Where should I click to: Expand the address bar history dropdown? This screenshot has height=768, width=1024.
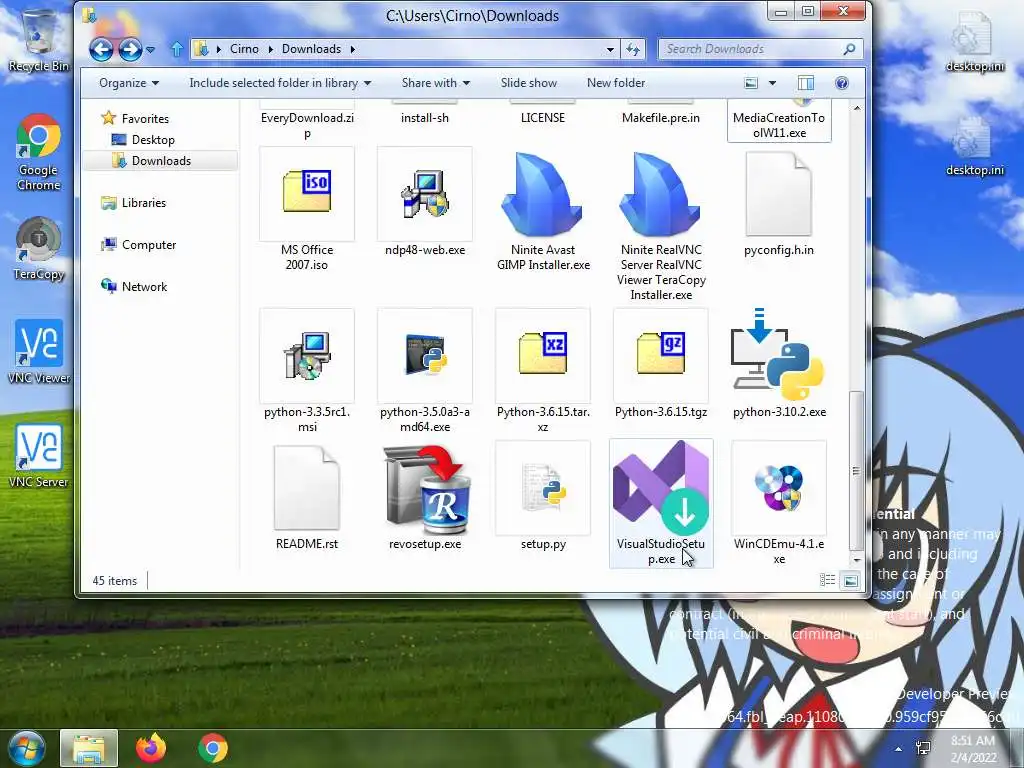pos(610,49)
